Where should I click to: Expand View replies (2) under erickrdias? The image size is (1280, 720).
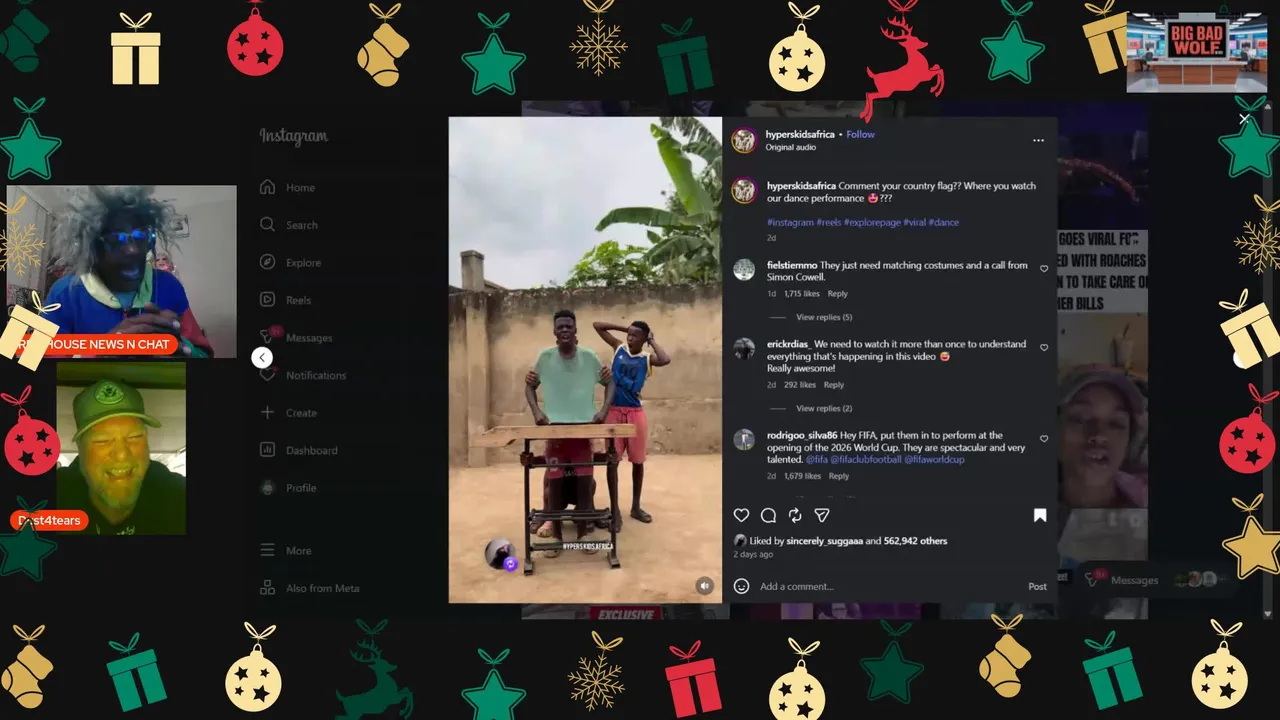(824, 408)
